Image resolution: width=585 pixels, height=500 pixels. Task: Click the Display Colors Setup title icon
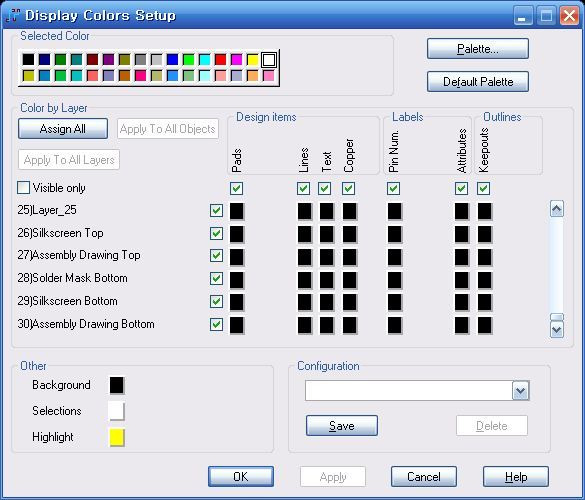[13, 15]
